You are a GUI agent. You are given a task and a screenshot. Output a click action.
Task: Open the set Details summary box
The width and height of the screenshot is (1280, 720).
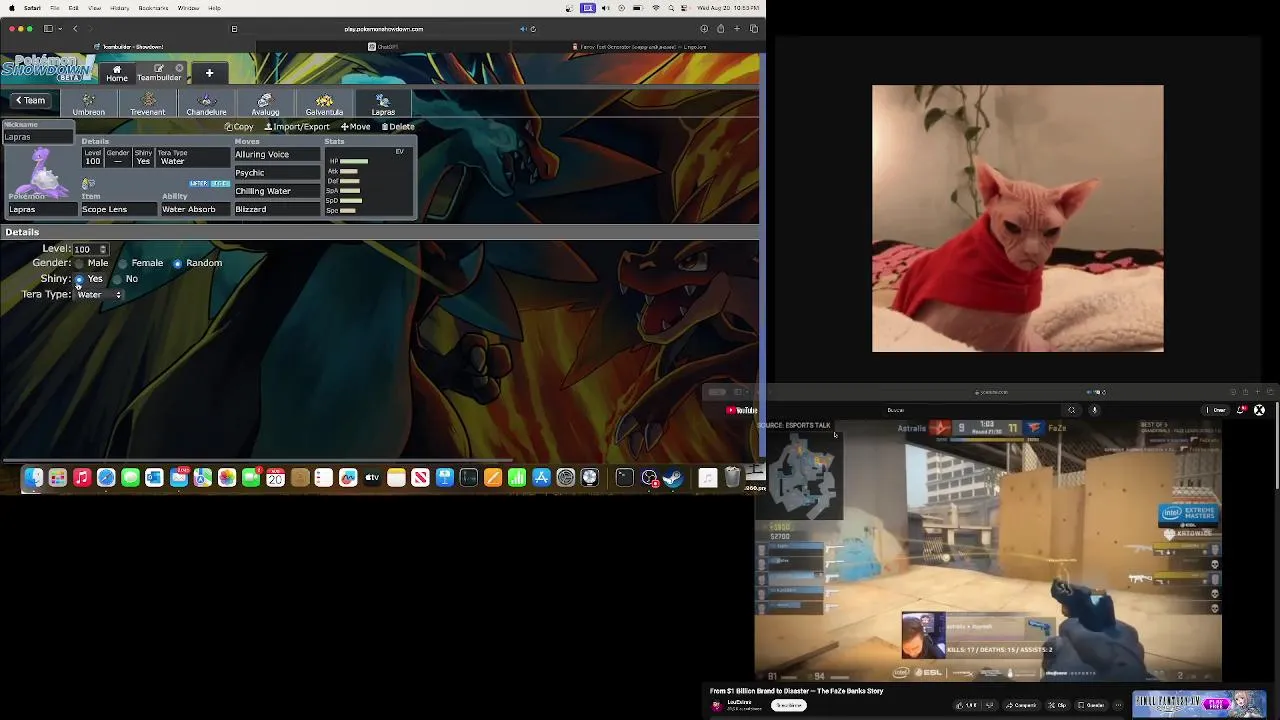tap(155, 155)
